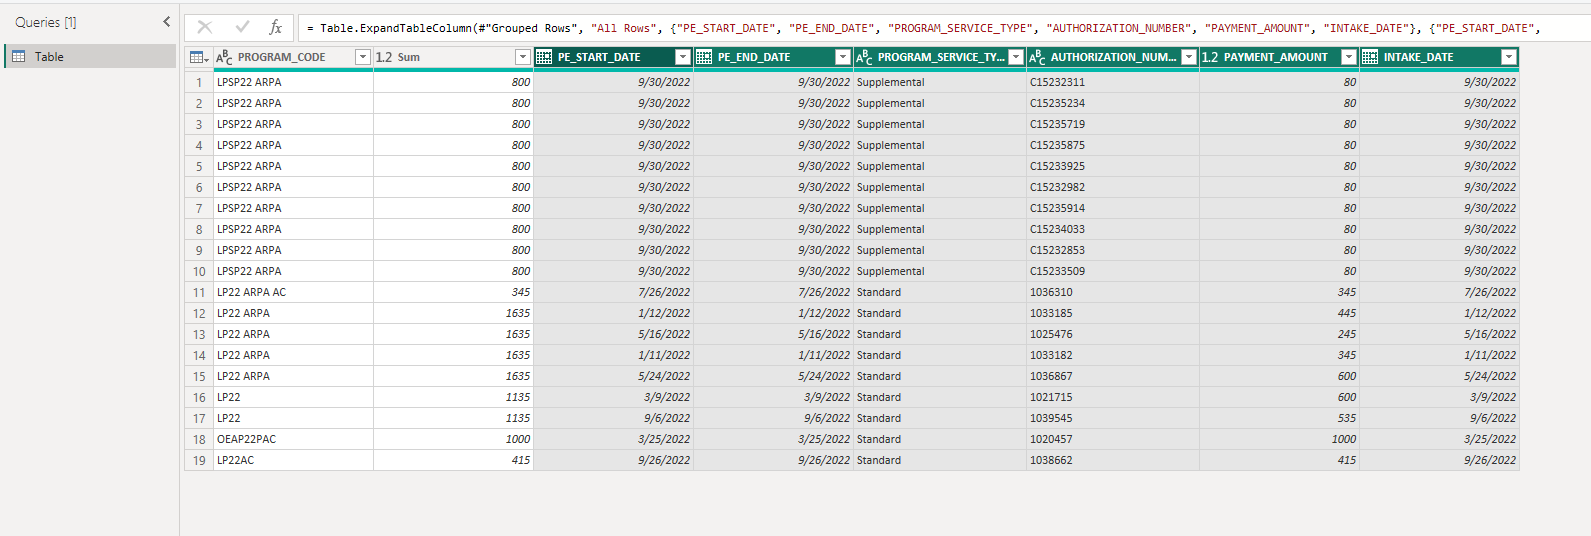Click authorization cell C15235914
Screen dimensions: 1591x536
click(x=1113, y=208)
